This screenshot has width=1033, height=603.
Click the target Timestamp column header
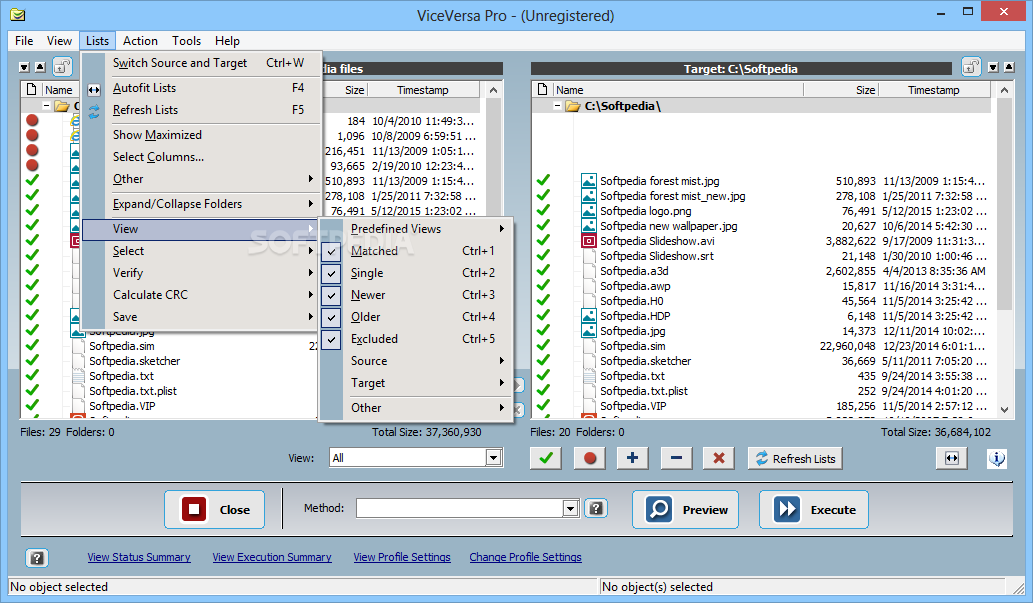coord(933,90)
